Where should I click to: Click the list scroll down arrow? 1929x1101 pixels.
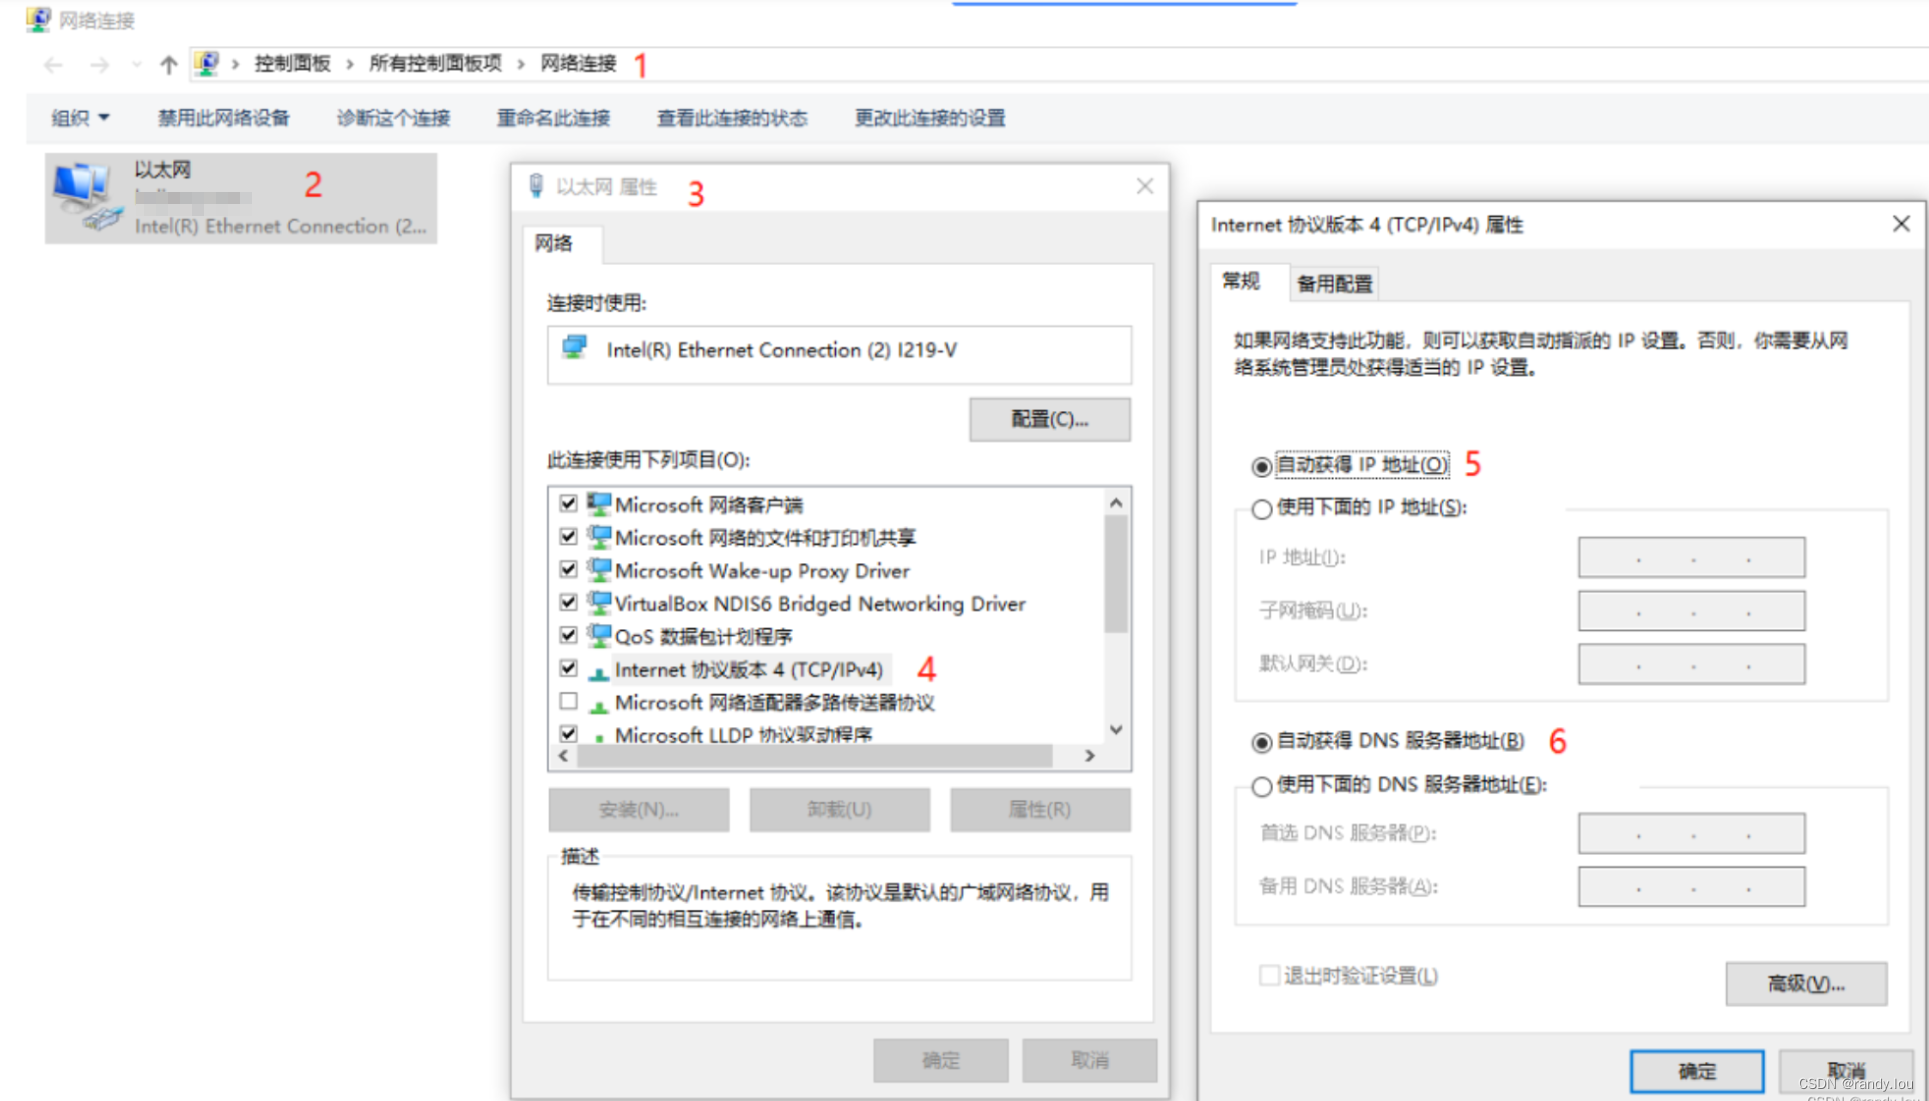(1116, 730)
